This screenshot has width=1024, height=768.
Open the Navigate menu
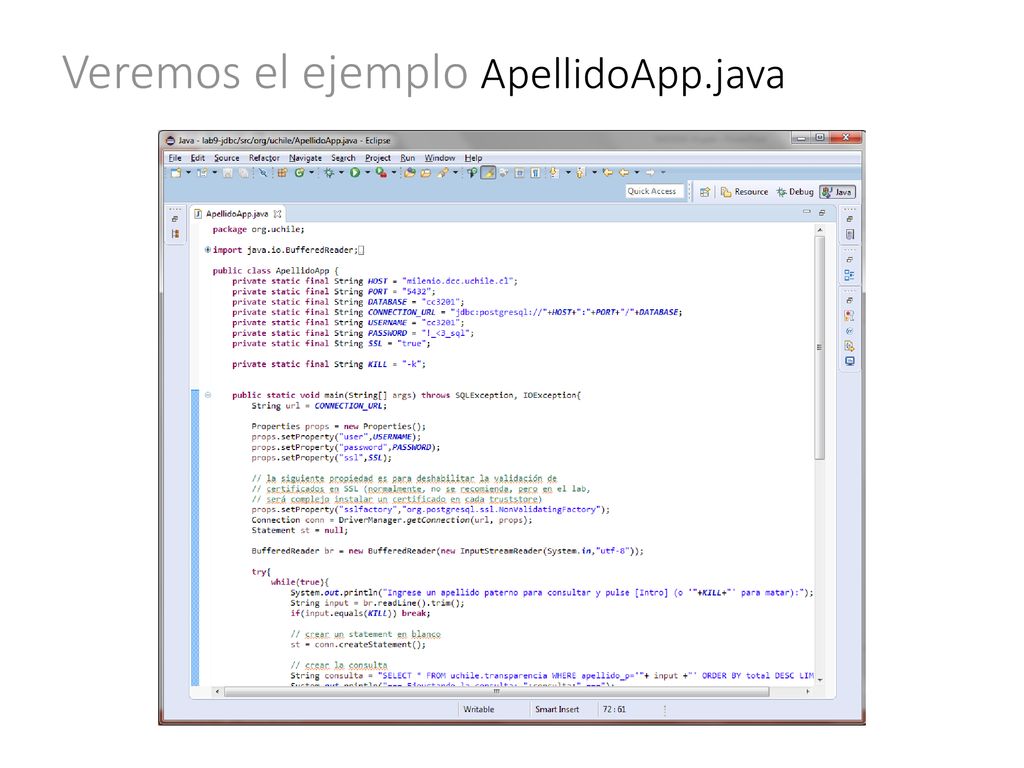click(x=305, y=158)
